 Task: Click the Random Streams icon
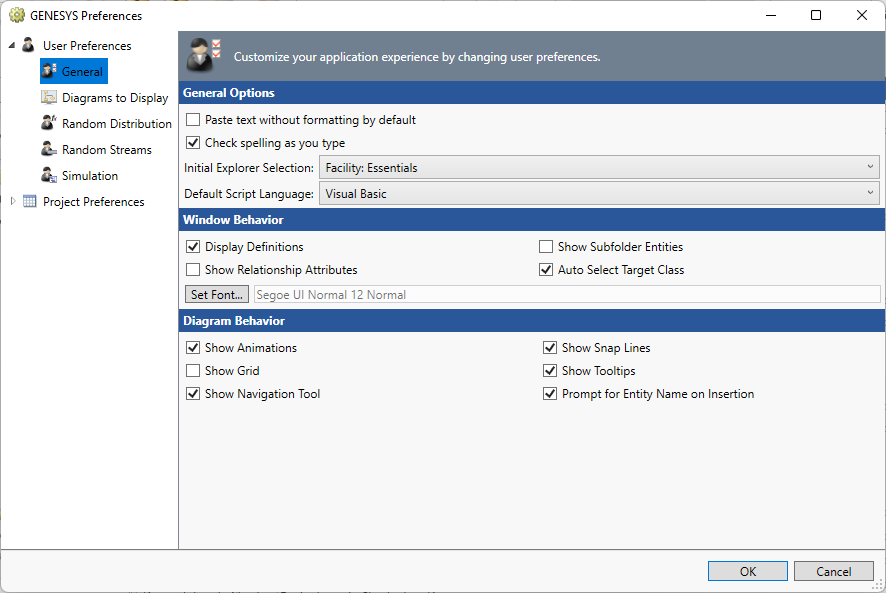click(x=49, y=150)
